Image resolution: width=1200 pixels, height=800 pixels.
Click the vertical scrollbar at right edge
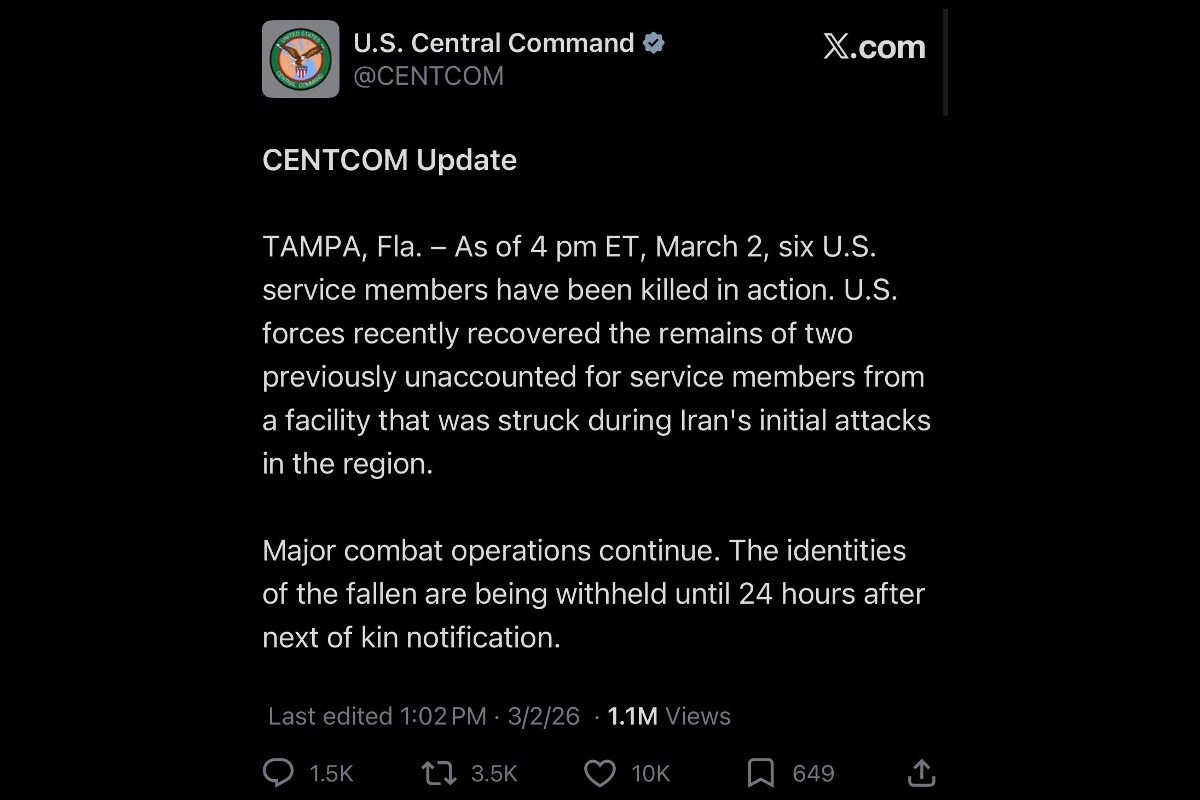point(945,62)
